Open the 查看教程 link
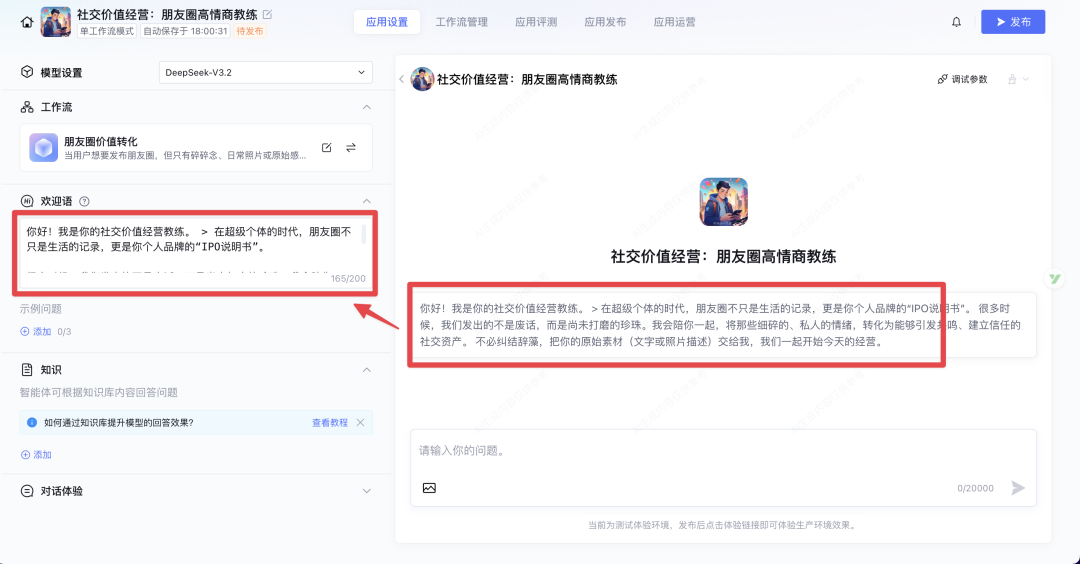This screenshot has width=1080, height=564. coord(329,423)
